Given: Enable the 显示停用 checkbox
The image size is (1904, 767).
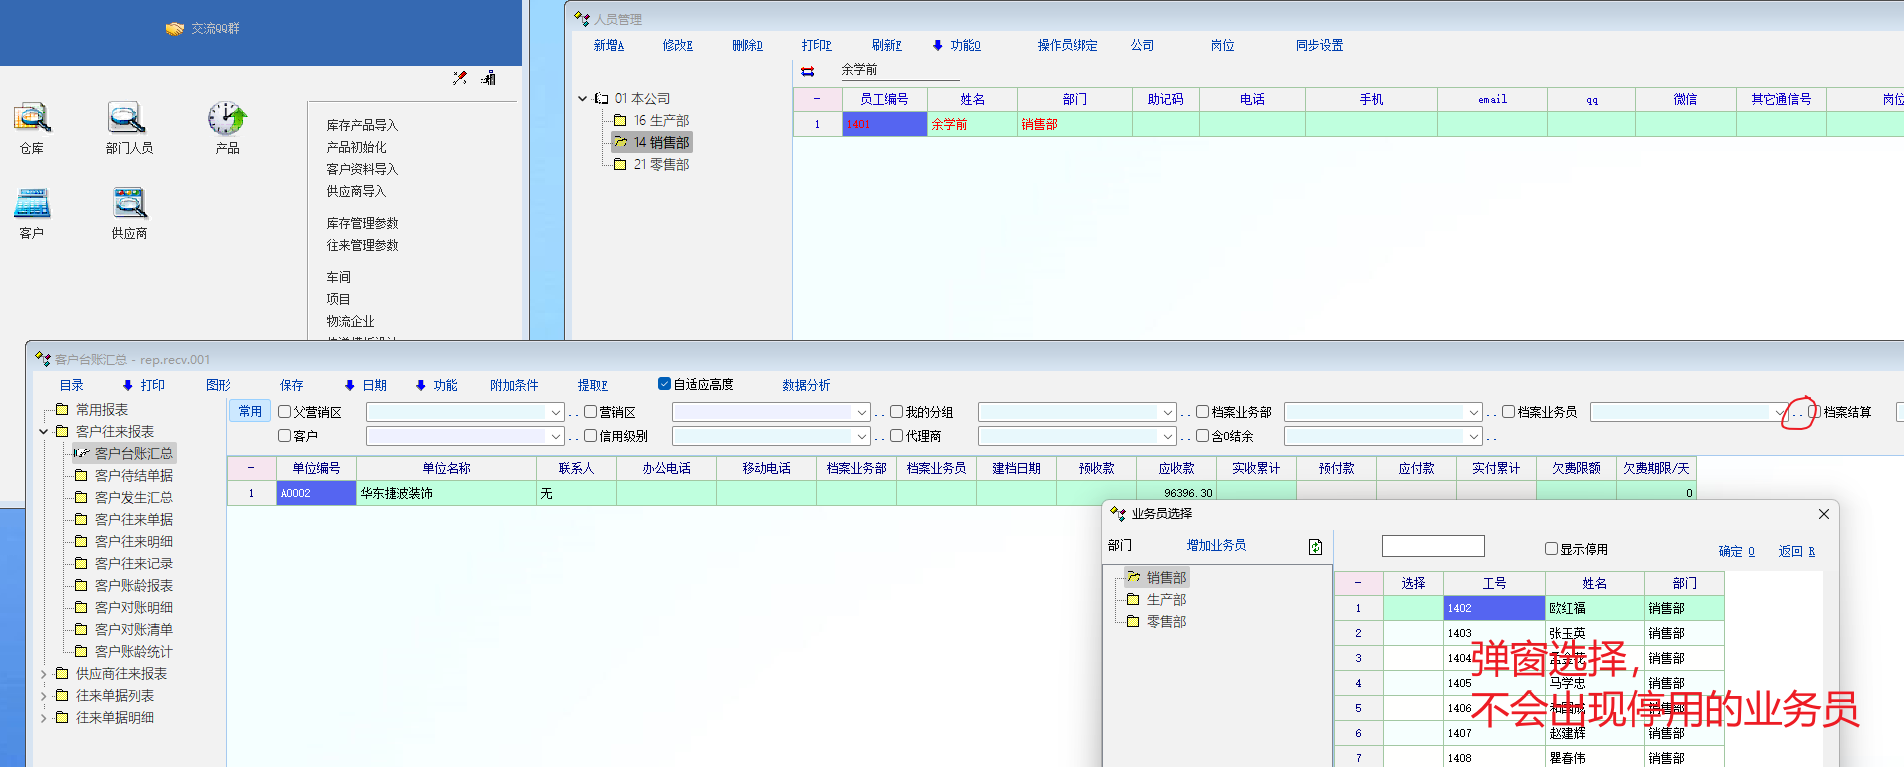Looking at the screenshot, I should [x=1551, y=549].
